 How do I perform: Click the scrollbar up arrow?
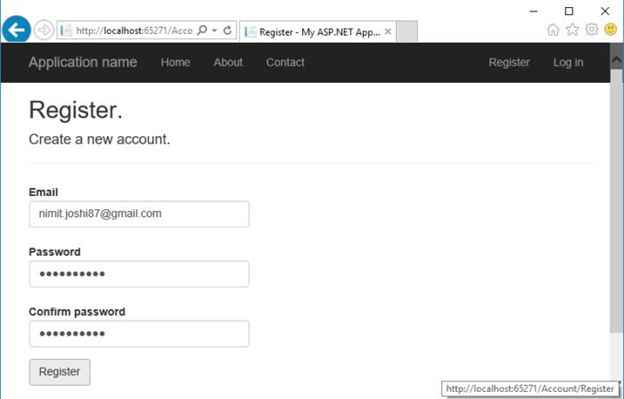[x=617, y=60]
